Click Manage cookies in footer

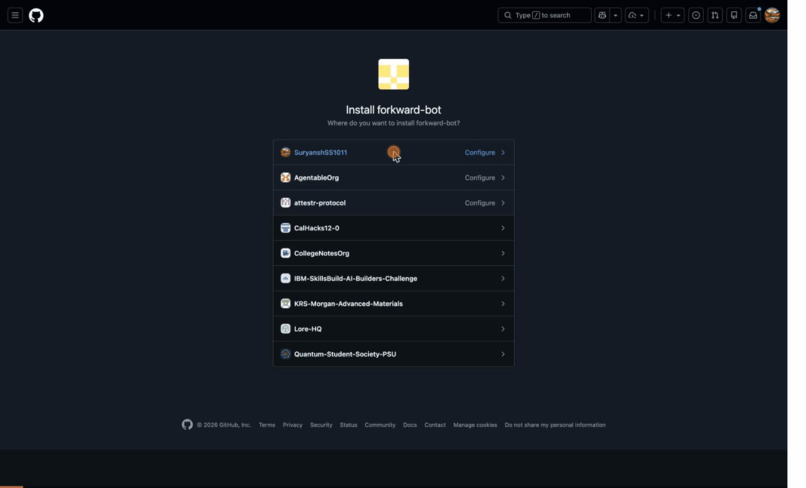475,425
